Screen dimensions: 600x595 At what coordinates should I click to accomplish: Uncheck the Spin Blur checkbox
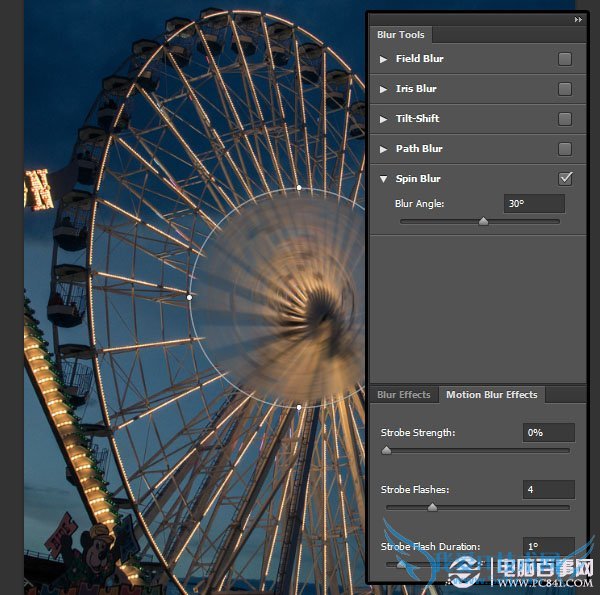[565, 179]
